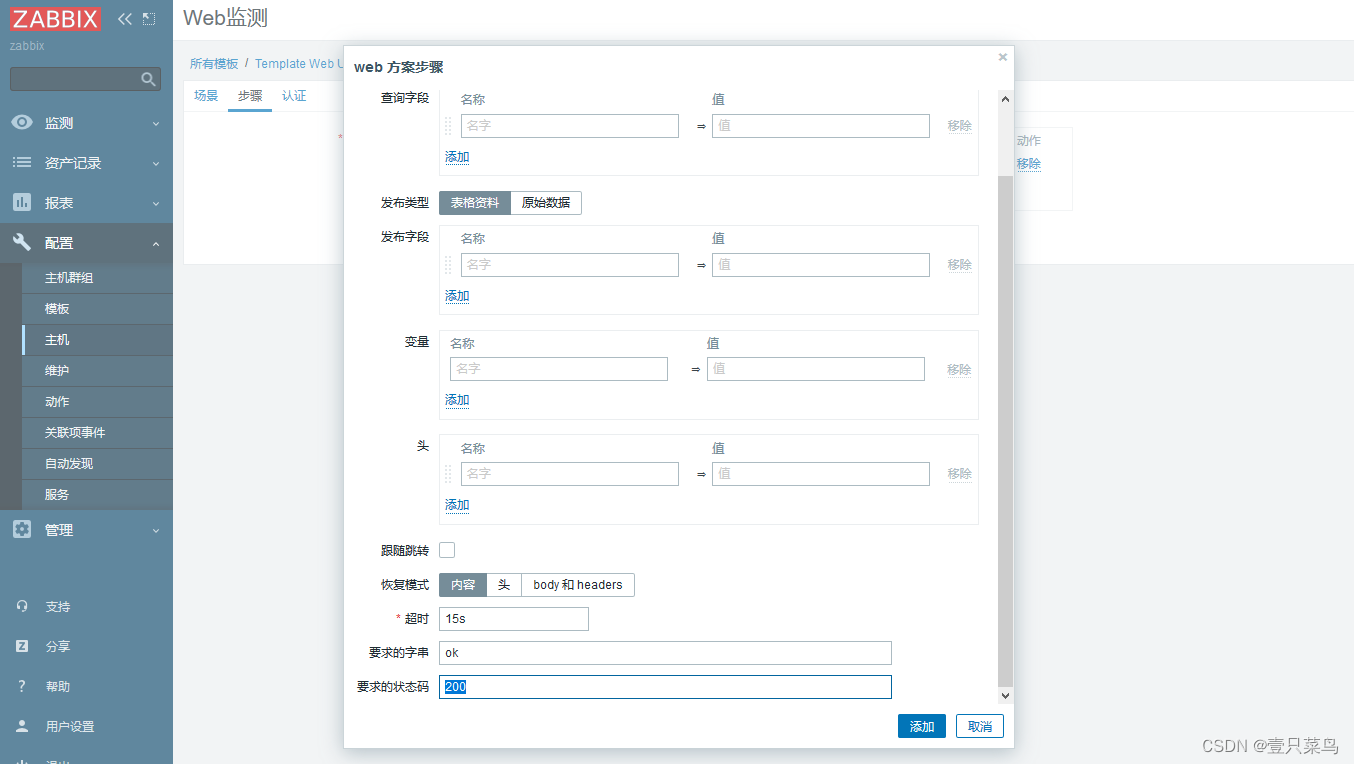
Task: Click the blue 添加 dialog button
Action: tap(922, 727)
